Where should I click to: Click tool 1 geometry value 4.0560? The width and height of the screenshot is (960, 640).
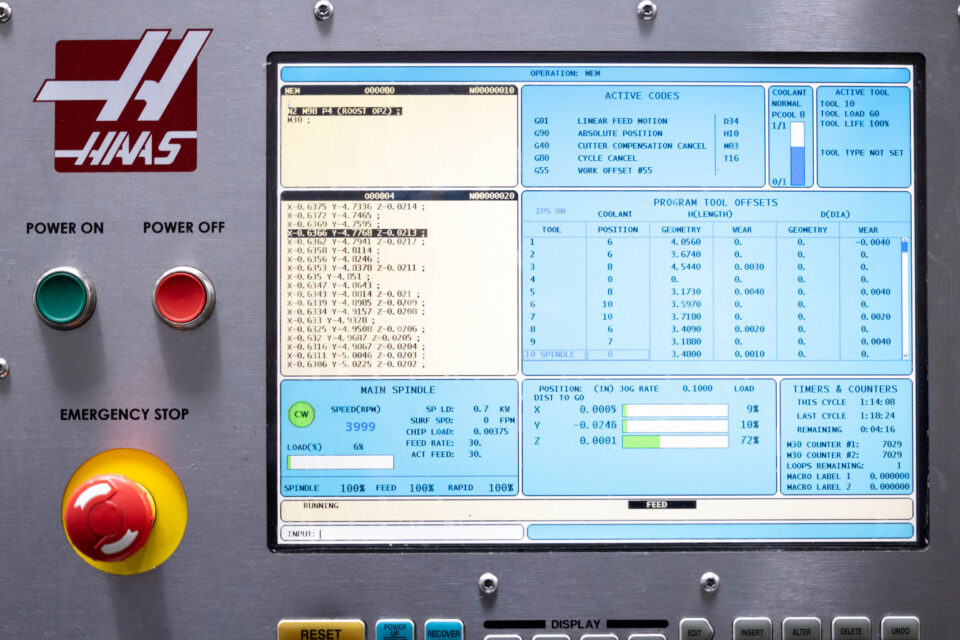(685, 243)
